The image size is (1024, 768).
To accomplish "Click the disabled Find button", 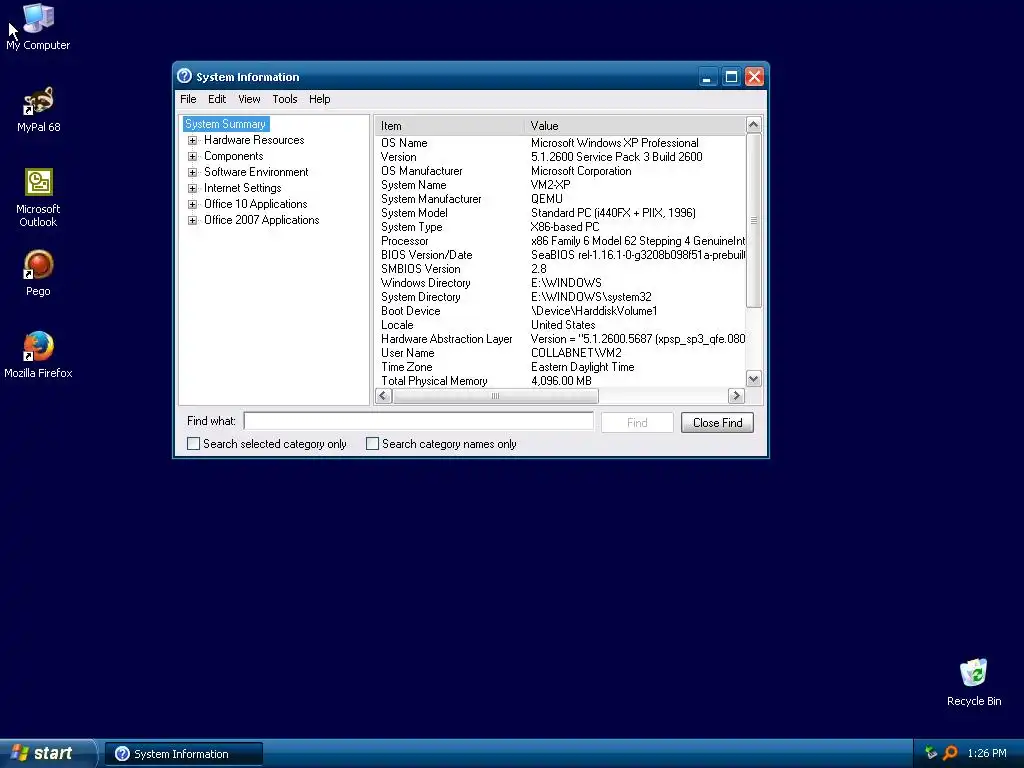I will pyautogui.click(x=637, y=423).
